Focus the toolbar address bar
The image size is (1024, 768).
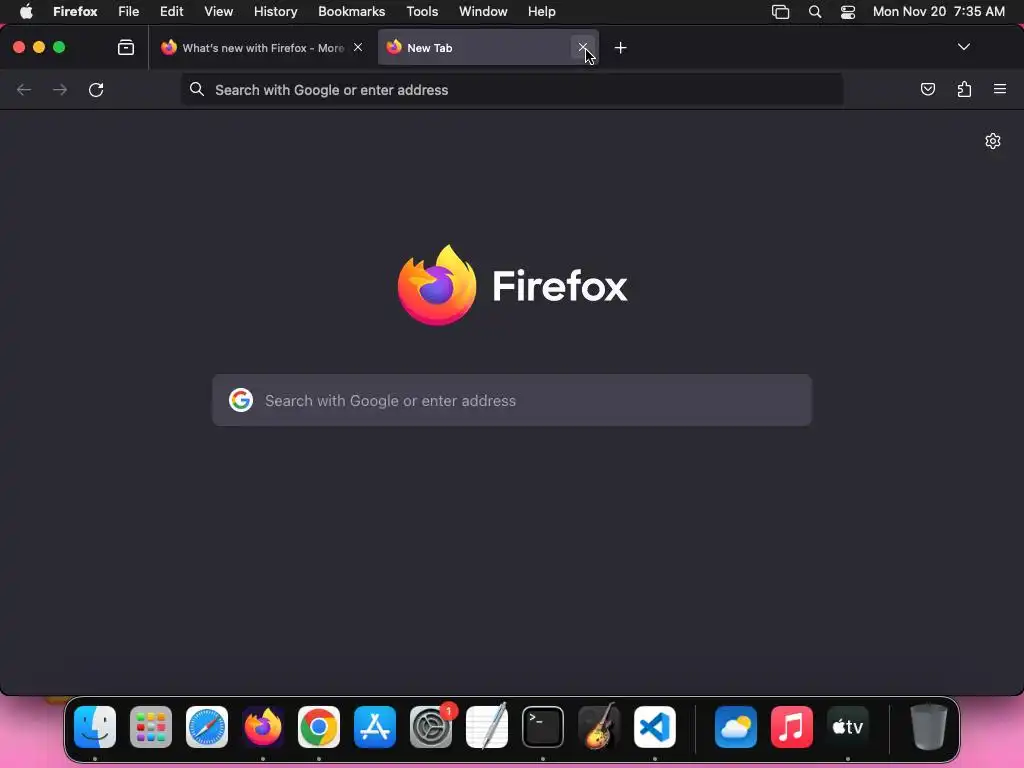(511, 90)
